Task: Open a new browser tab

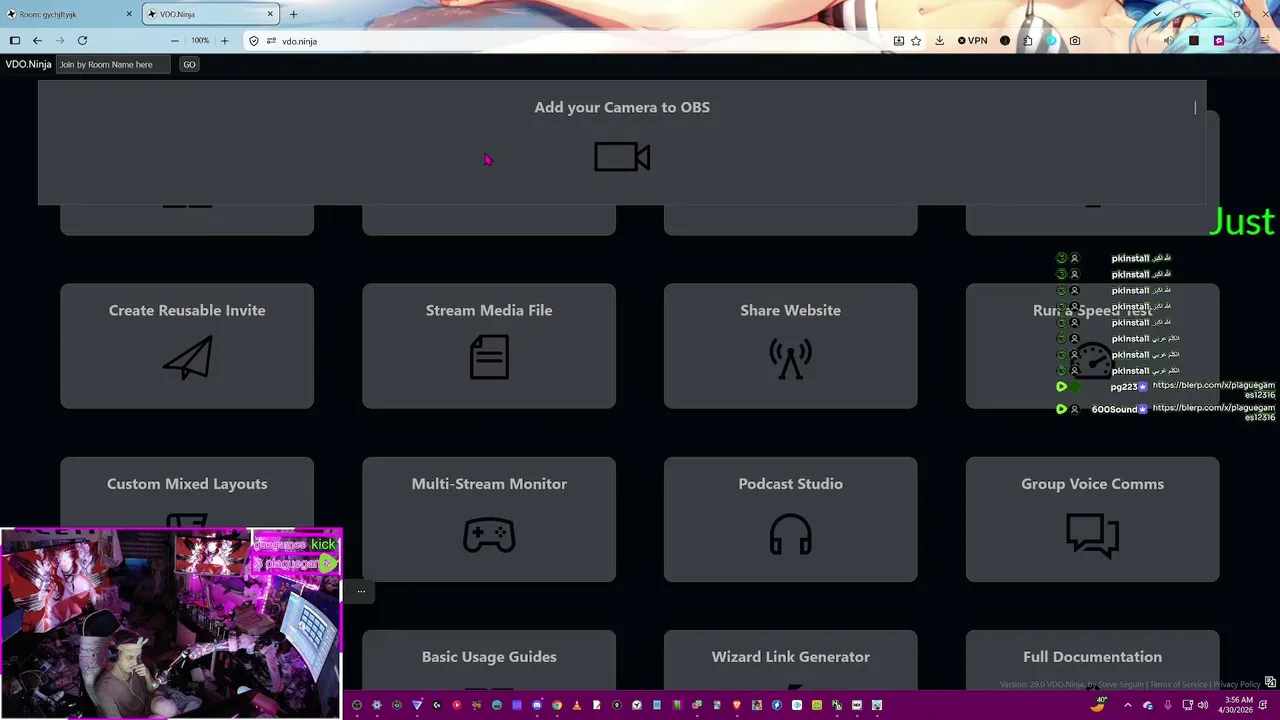Action: coord(293,14)
